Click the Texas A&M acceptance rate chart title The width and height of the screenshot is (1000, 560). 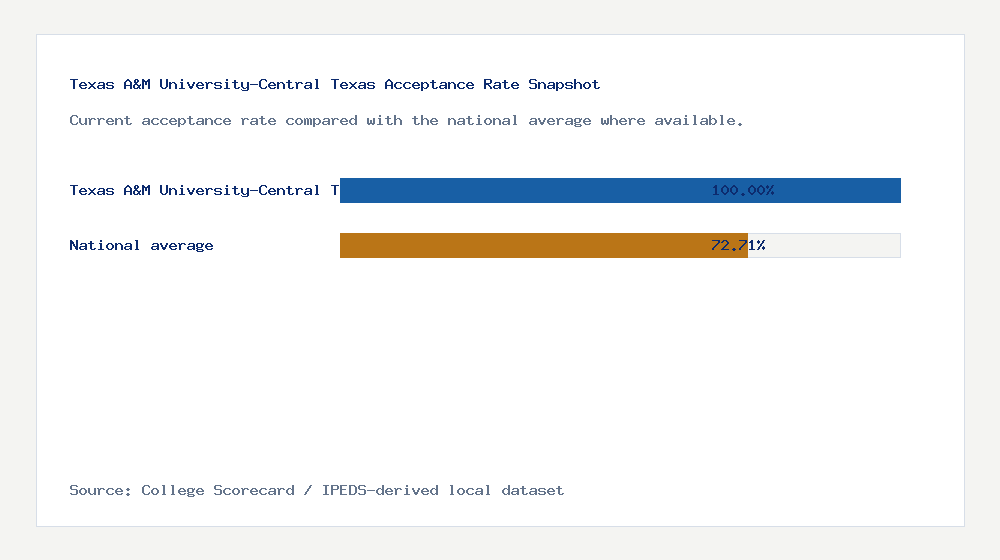tap(334, 84)
